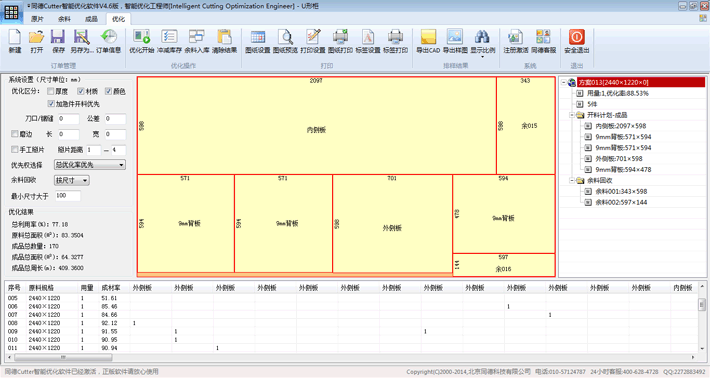Click the 清除结果 clear results icon
The image size is (710, 378).
pos(225,41)
